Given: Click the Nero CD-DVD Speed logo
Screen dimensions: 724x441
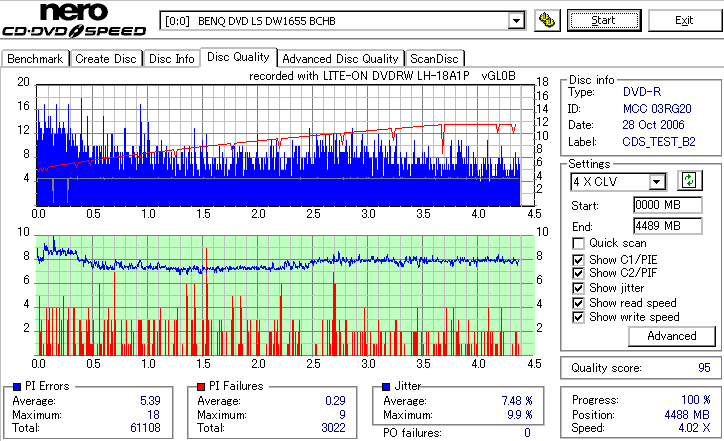Looking at the screenshot, I should pos(74,20).
